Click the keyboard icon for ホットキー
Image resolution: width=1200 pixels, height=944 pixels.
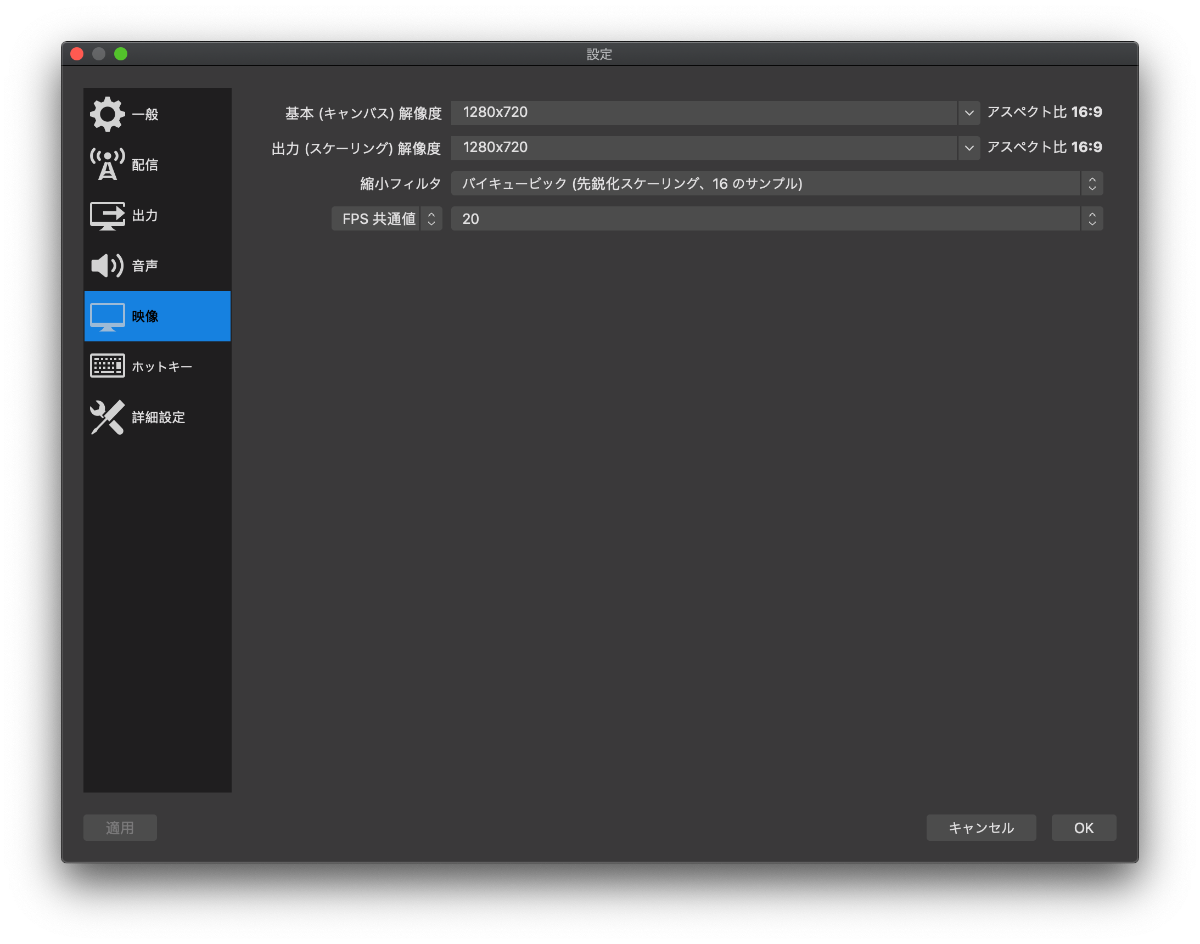107,367
